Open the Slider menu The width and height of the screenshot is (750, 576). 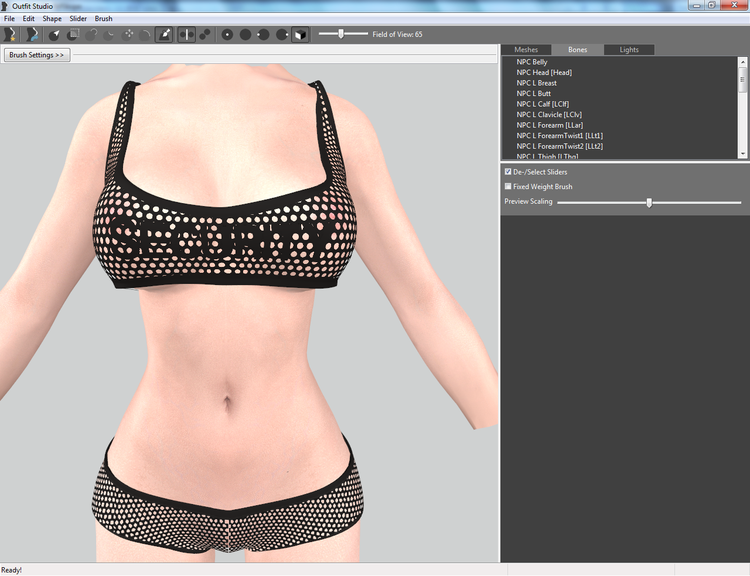[x=78, y=19]
